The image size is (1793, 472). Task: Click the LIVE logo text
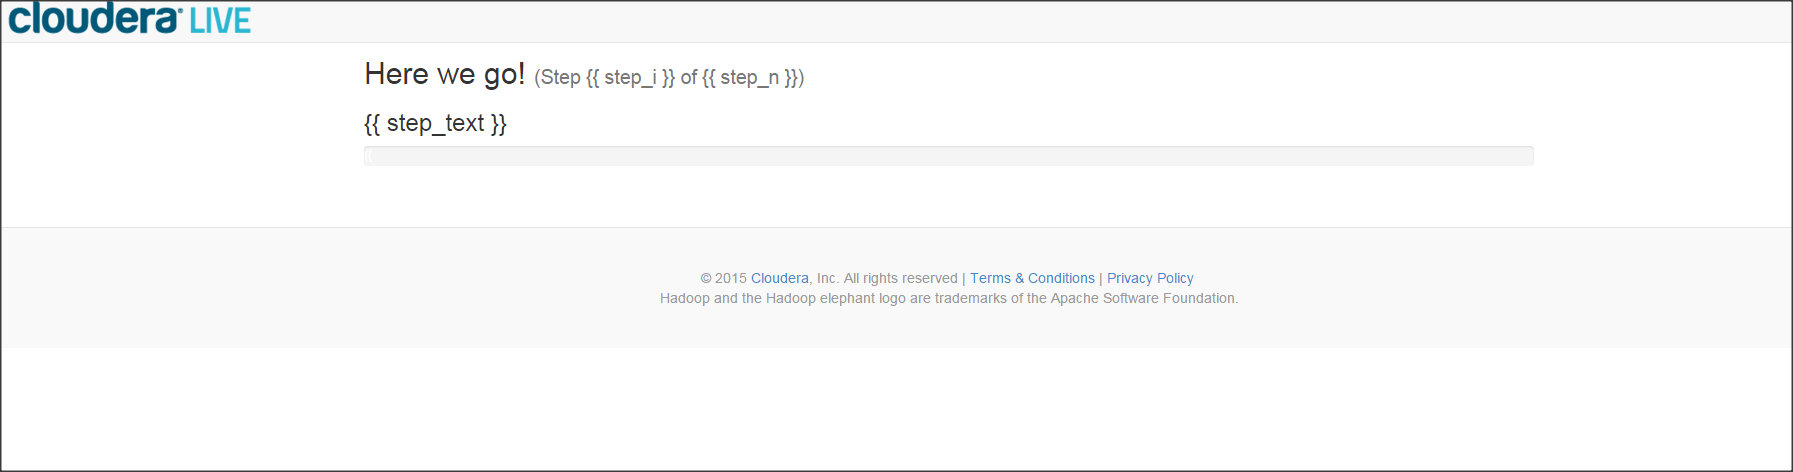(220, 21)
